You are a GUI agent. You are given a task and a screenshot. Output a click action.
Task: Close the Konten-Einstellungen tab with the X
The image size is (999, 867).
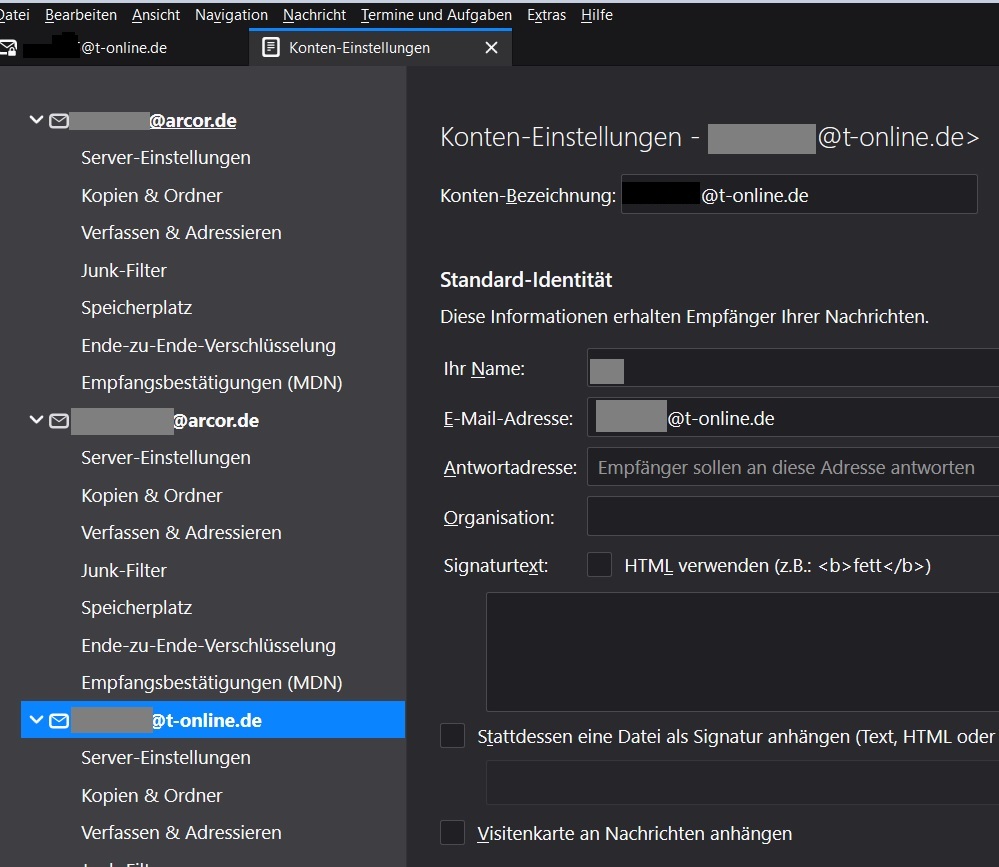(491, 48)
